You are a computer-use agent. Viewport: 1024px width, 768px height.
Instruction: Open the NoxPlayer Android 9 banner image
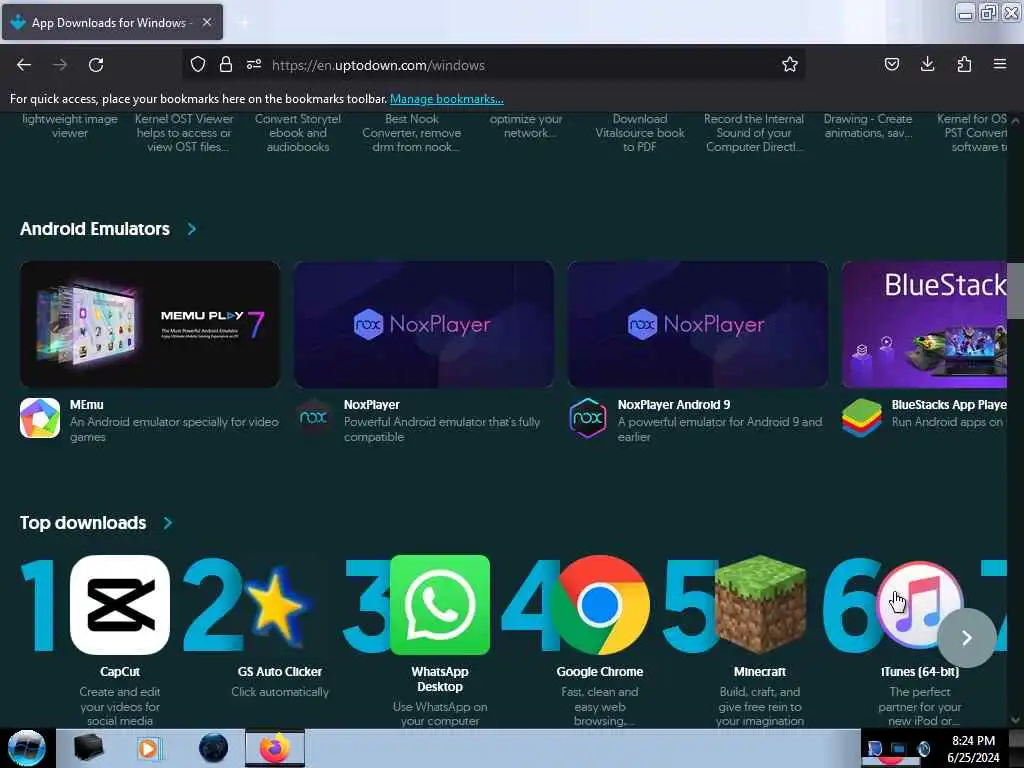pyautogui.click(x=697, y=324)
